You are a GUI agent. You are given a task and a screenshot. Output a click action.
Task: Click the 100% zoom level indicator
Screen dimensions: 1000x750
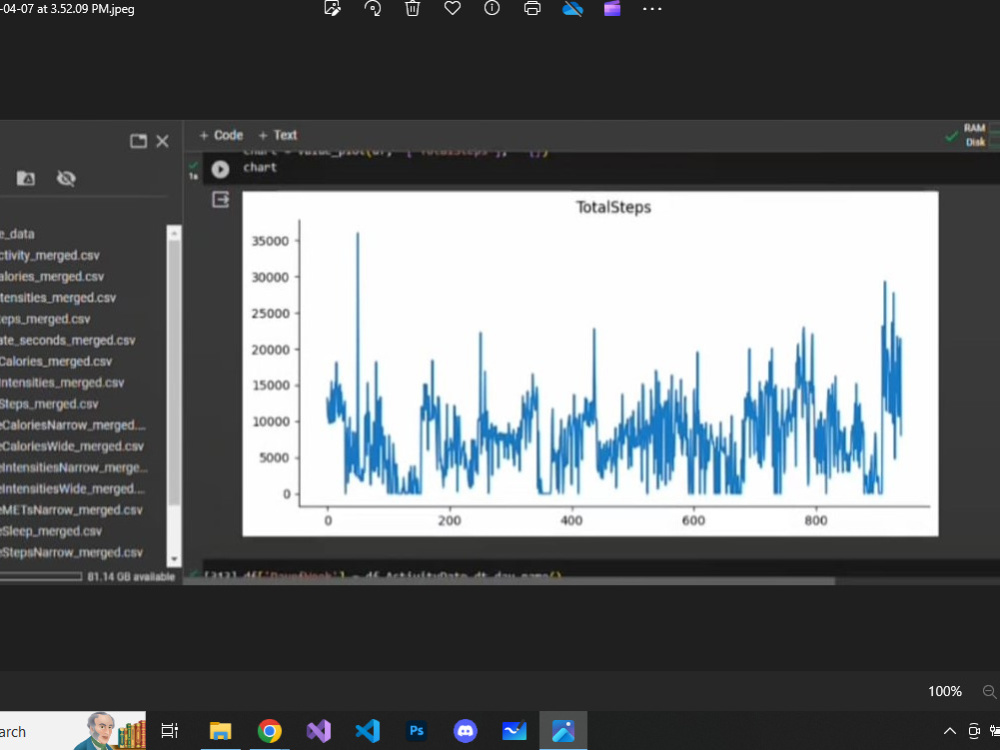[x=945, y=691]
